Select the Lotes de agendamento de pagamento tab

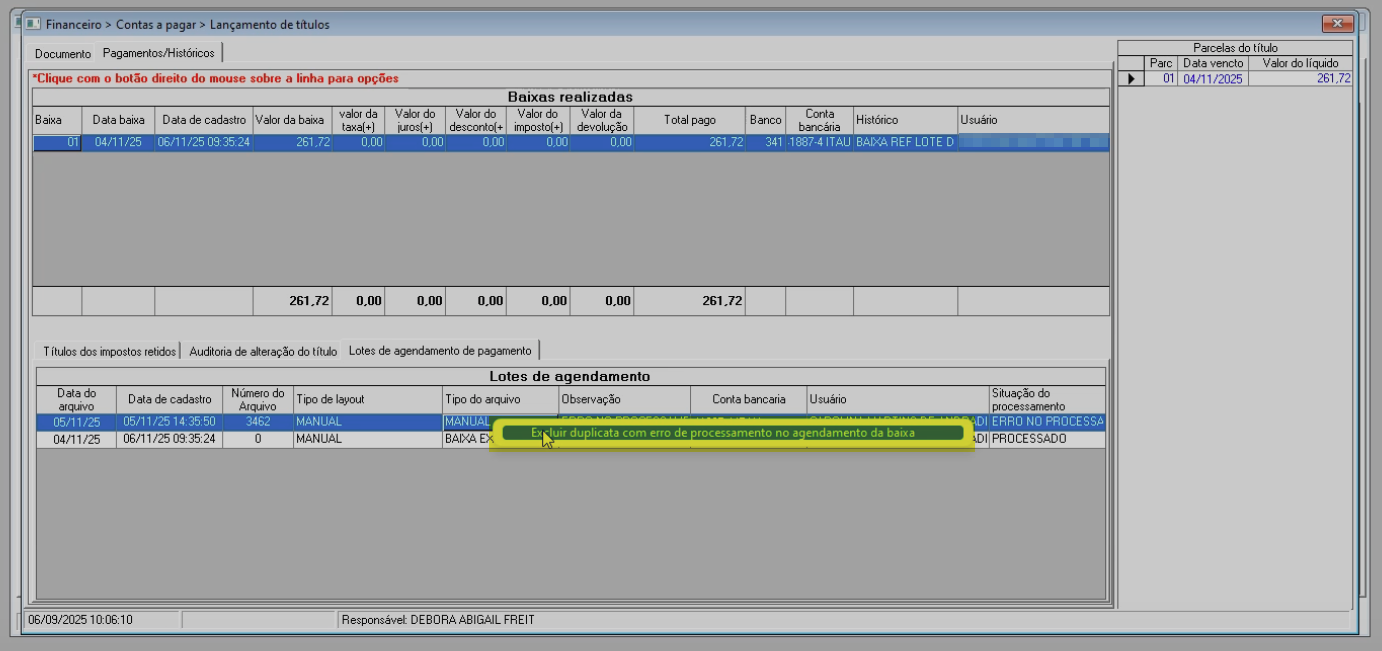(439, 351)
